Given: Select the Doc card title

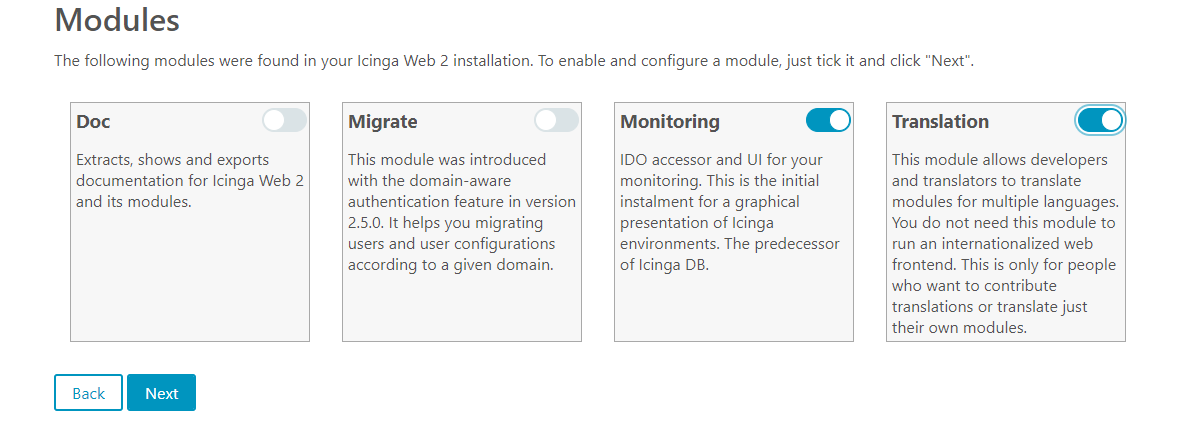Looking at the screenshot, I should pyautogui.click(x=93, y=122).
